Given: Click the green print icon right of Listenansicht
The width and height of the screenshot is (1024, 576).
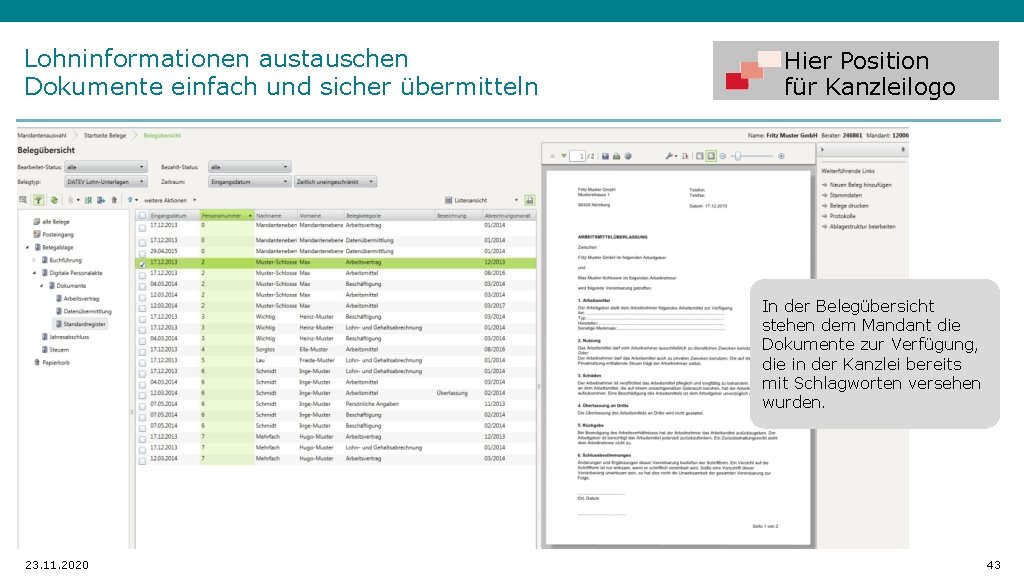Looking at the screenshot, I should click(x=530, y=200).
